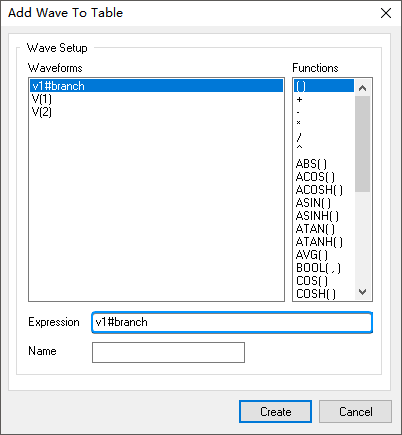Click the Functions list scroll up arrow
This screenshot has width=402, height=435.
[x=363, y=88]
